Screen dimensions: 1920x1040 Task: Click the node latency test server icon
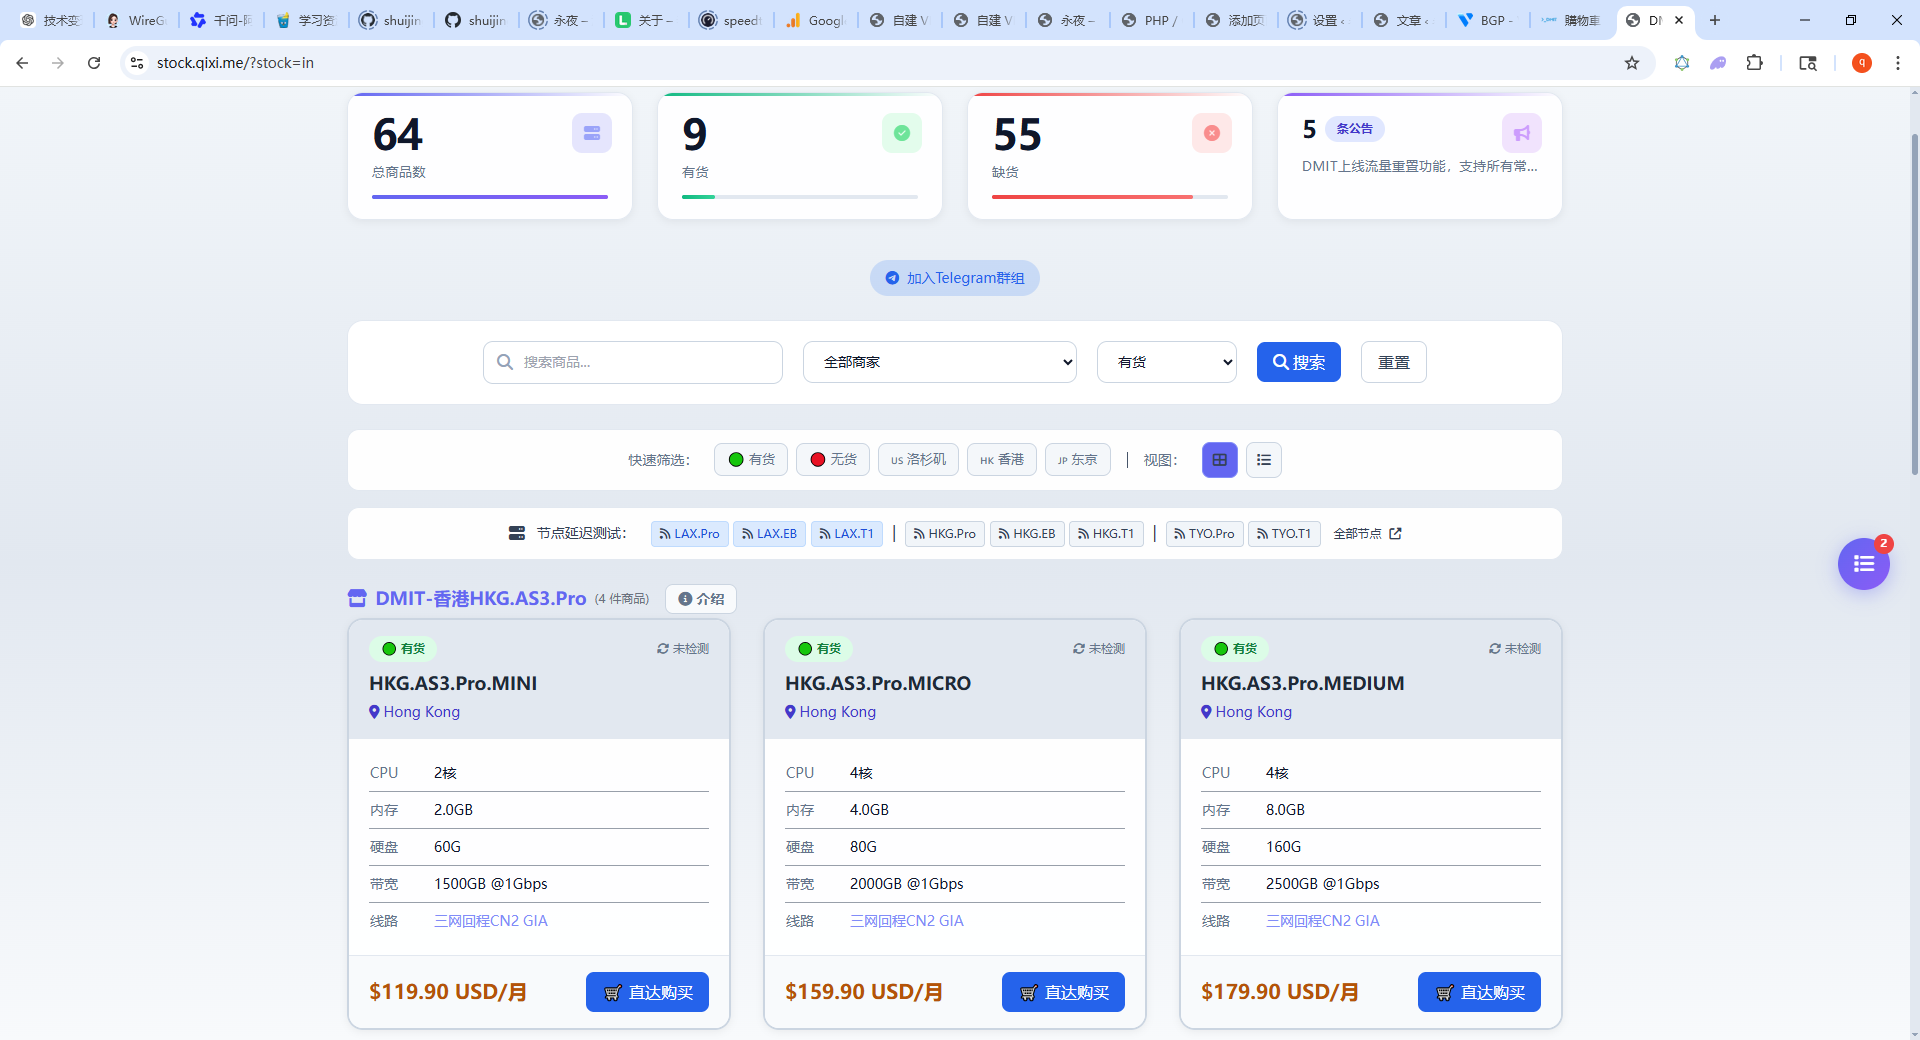[517, 534]
